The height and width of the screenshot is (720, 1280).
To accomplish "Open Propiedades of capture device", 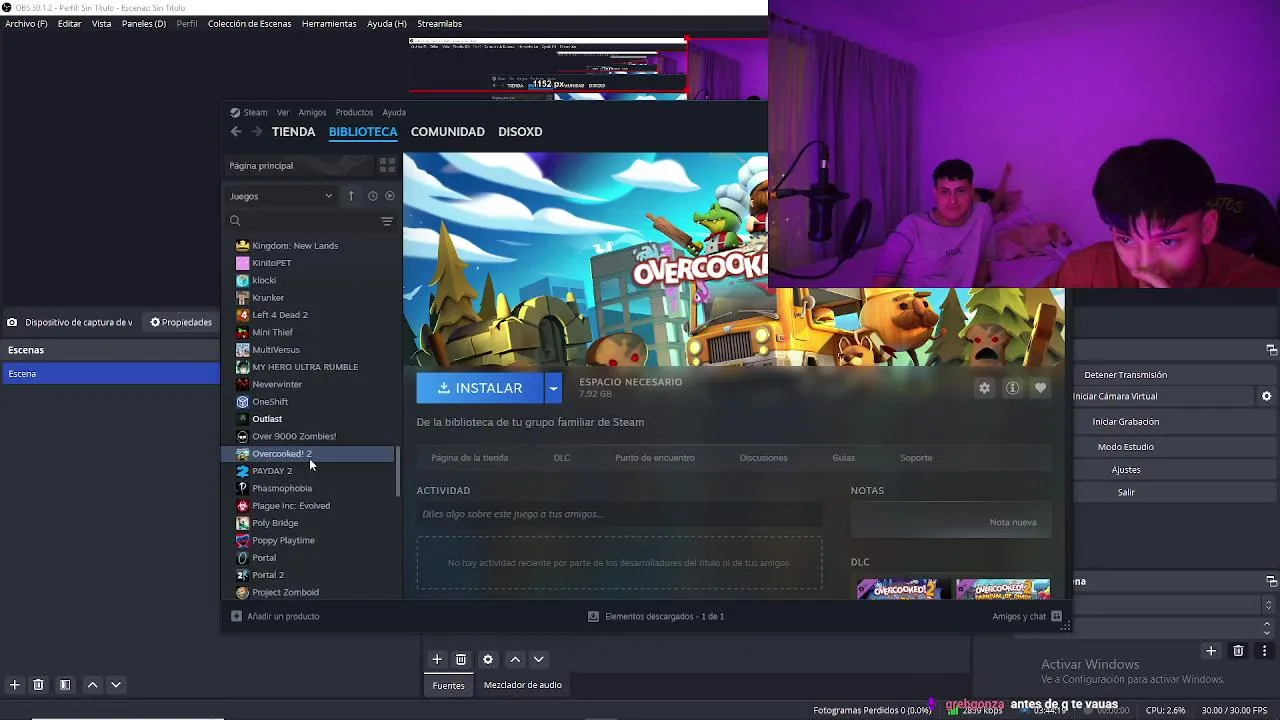I will click(x=181, y=322).
